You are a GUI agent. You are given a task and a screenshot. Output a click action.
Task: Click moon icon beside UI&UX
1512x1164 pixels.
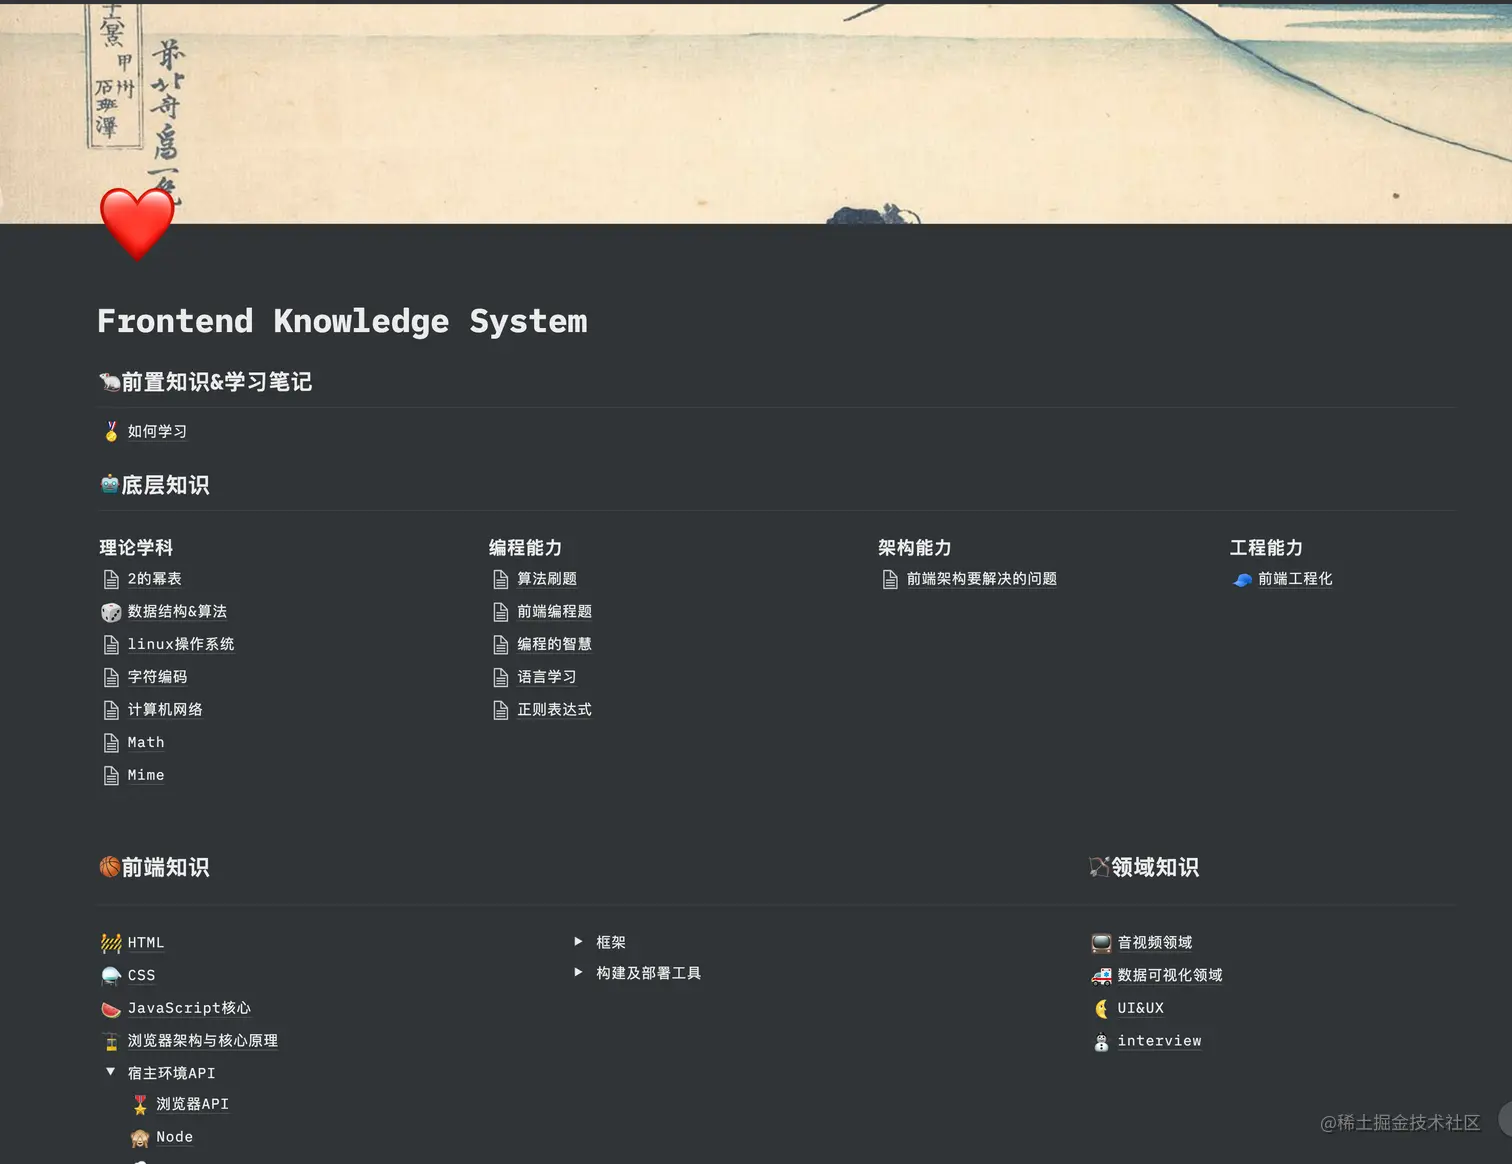click(x=1101, y=1009)
